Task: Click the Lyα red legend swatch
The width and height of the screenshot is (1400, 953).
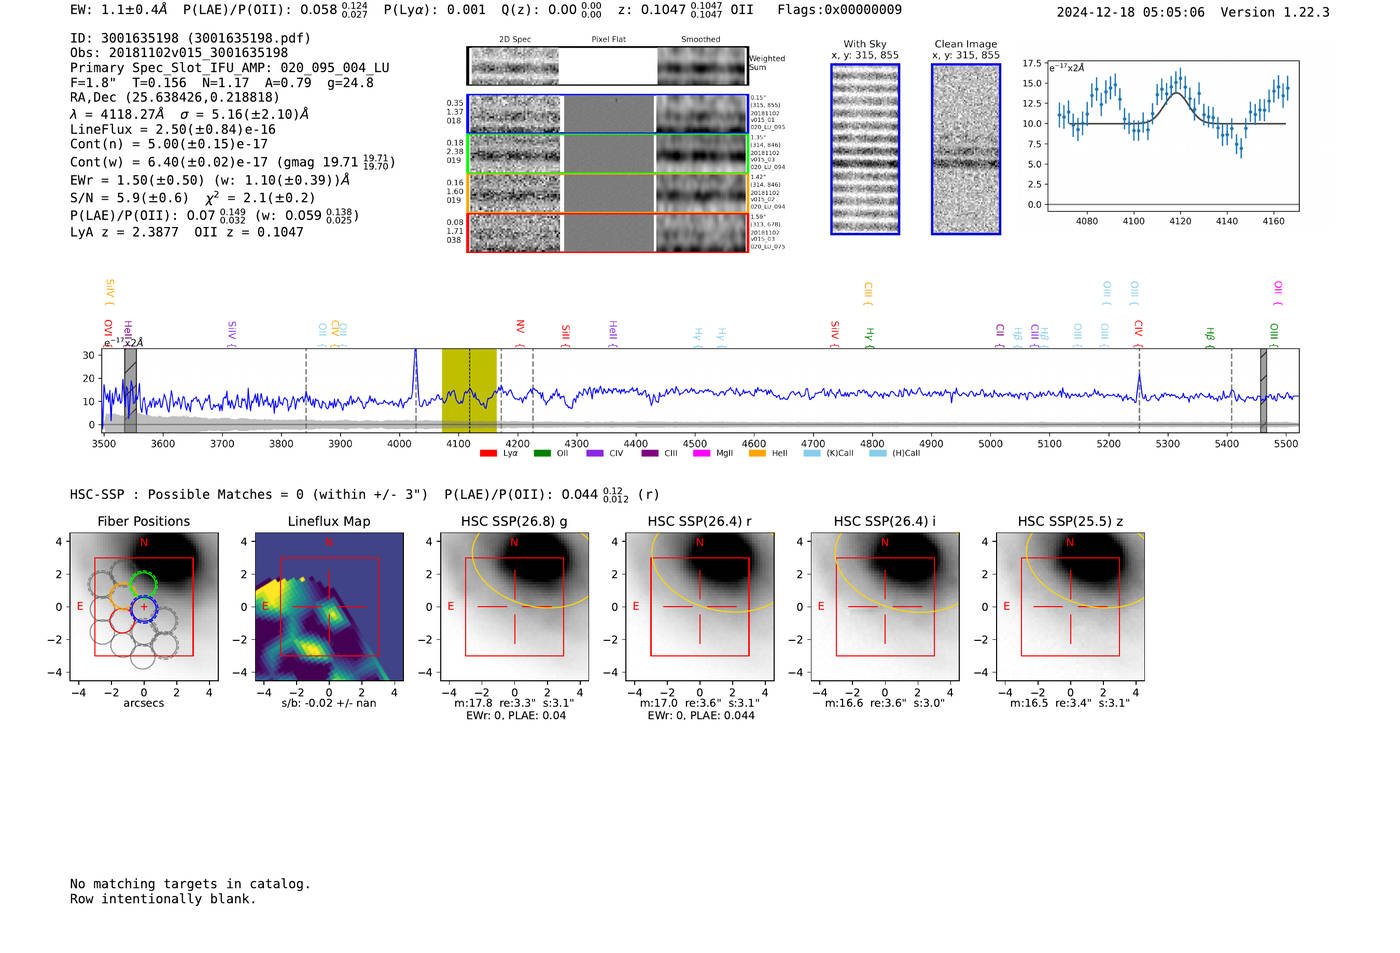Action: (x=488, y=453)
